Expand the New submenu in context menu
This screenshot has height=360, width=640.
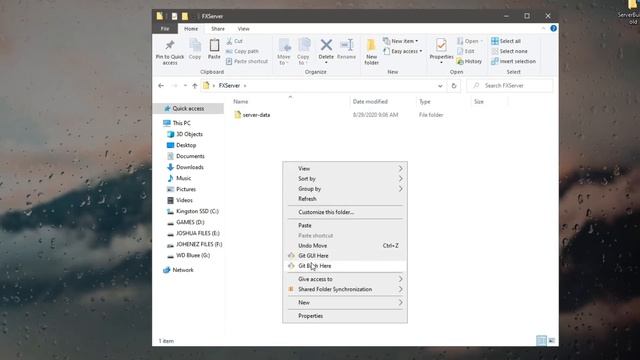click(345, 302)
